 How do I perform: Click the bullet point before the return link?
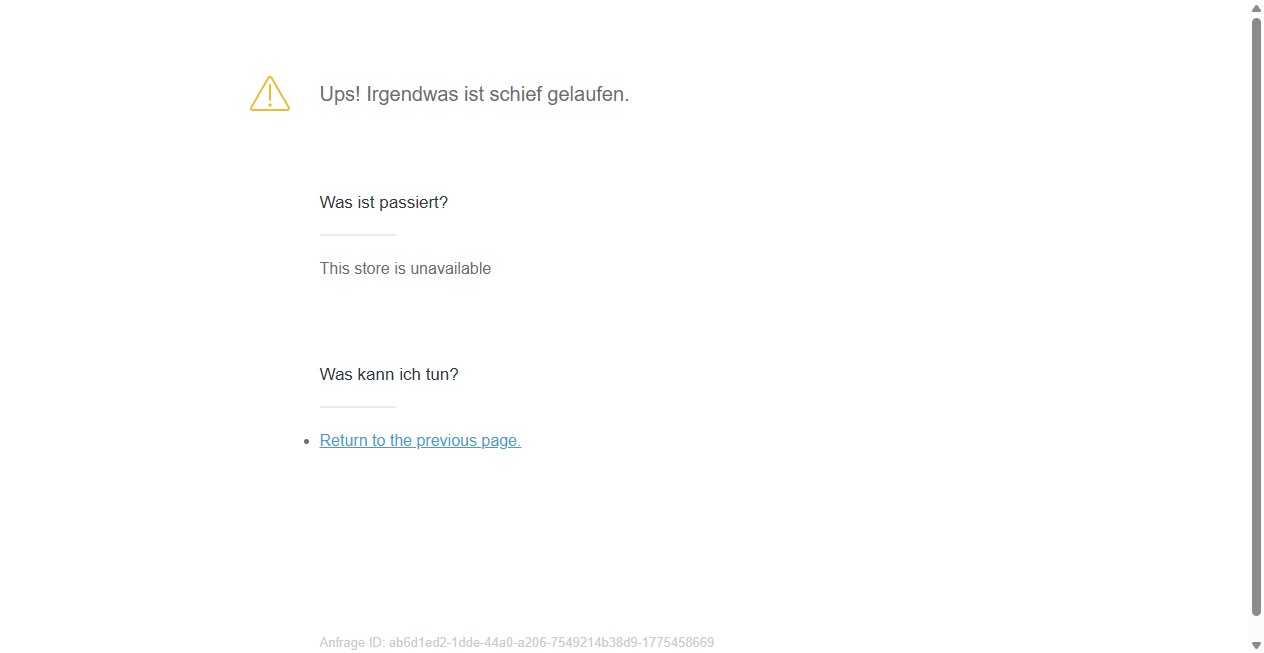(307, 441)
